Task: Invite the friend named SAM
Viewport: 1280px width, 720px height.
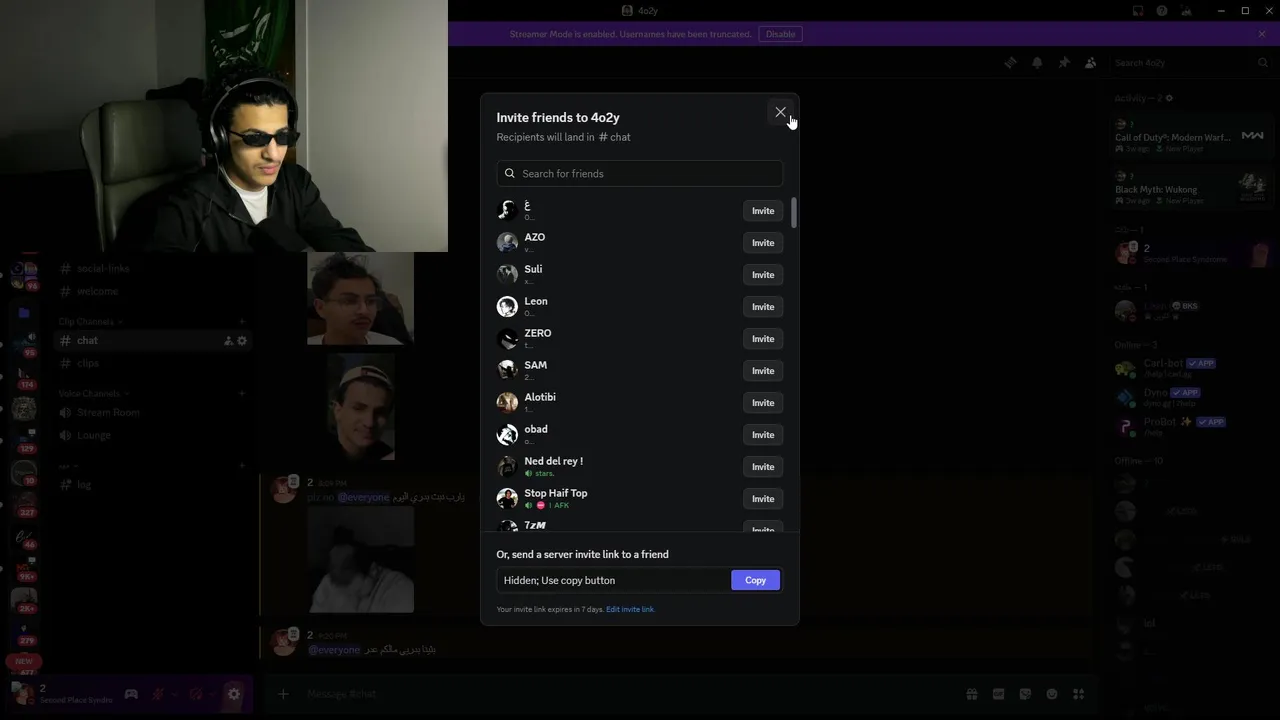Action: tap(763, 371)
